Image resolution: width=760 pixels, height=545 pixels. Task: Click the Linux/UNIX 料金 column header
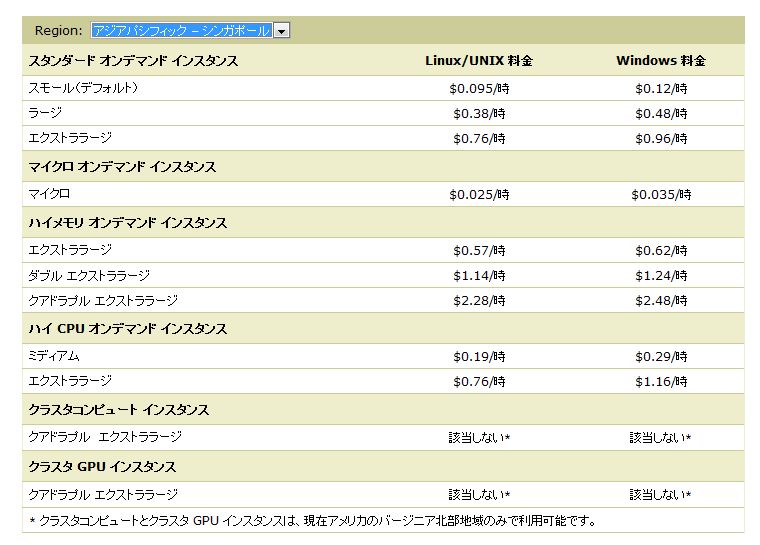pyautogui.click(x=479, y=61)
